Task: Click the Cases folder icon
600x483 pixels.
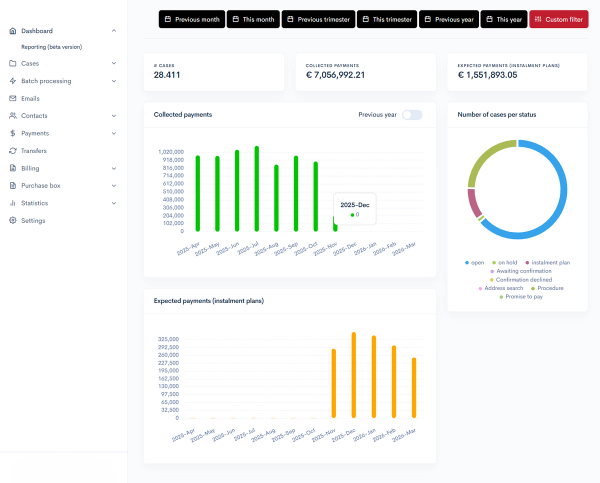Action: (x=13, y=63)
